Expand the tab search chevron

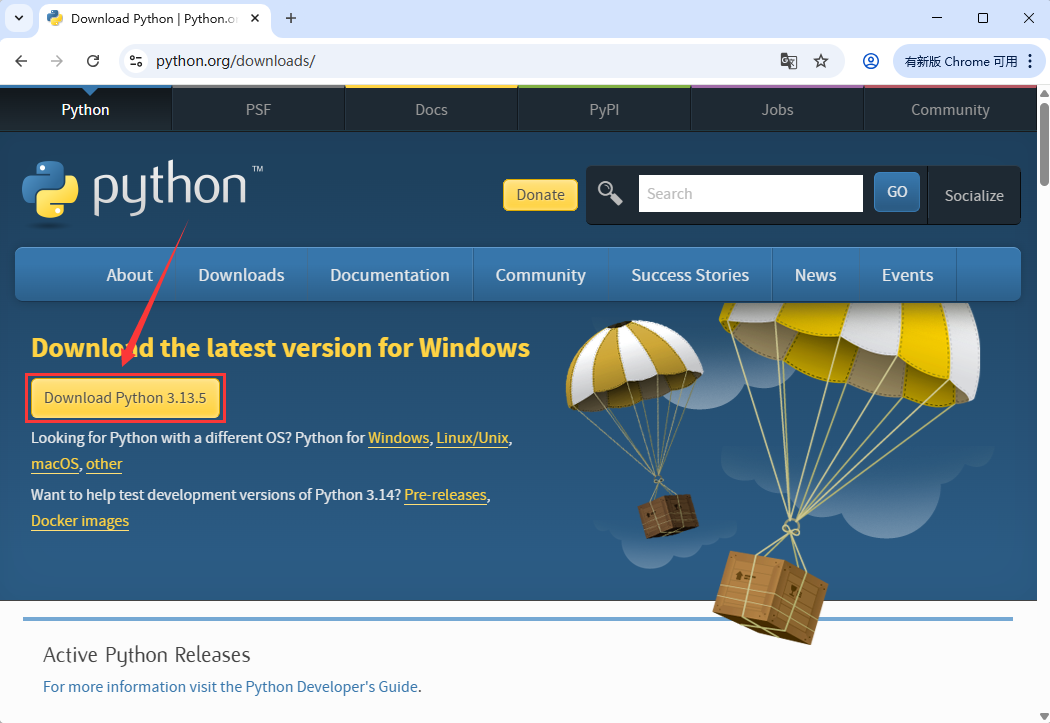pos(18,18)
